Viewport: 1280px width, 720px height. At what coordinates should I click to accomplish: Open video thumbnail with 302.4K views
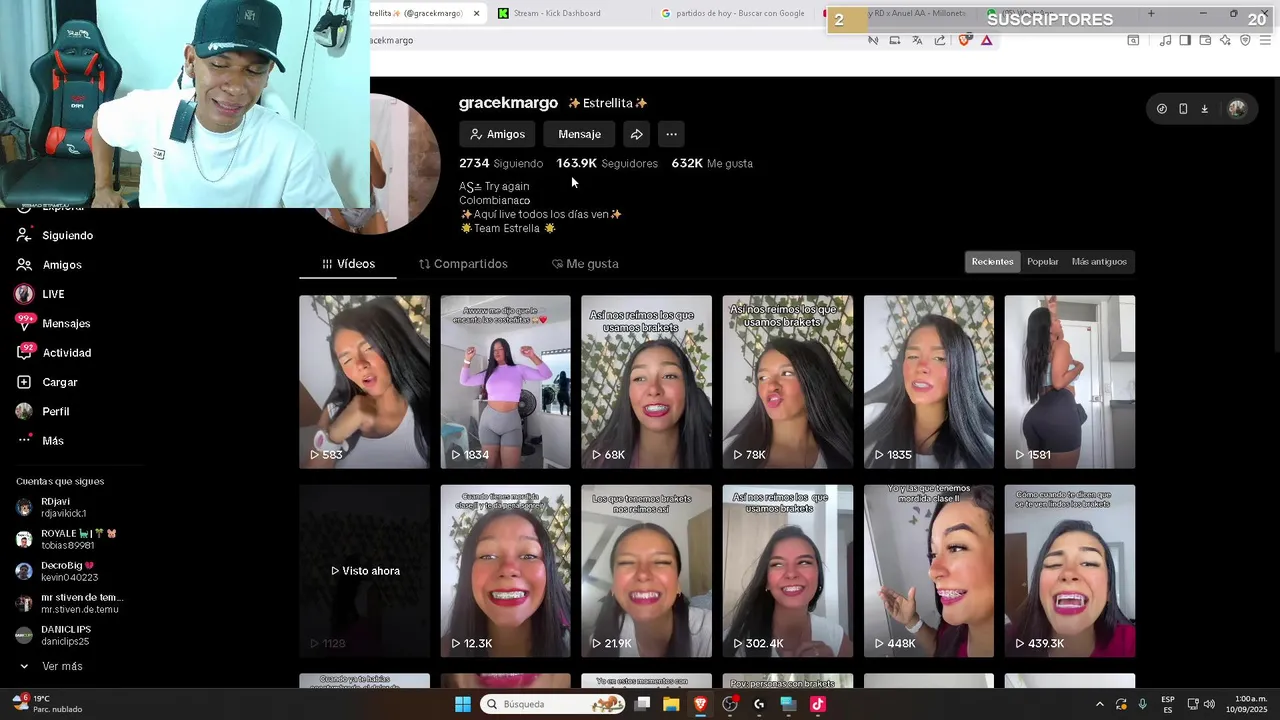(787, 571)
